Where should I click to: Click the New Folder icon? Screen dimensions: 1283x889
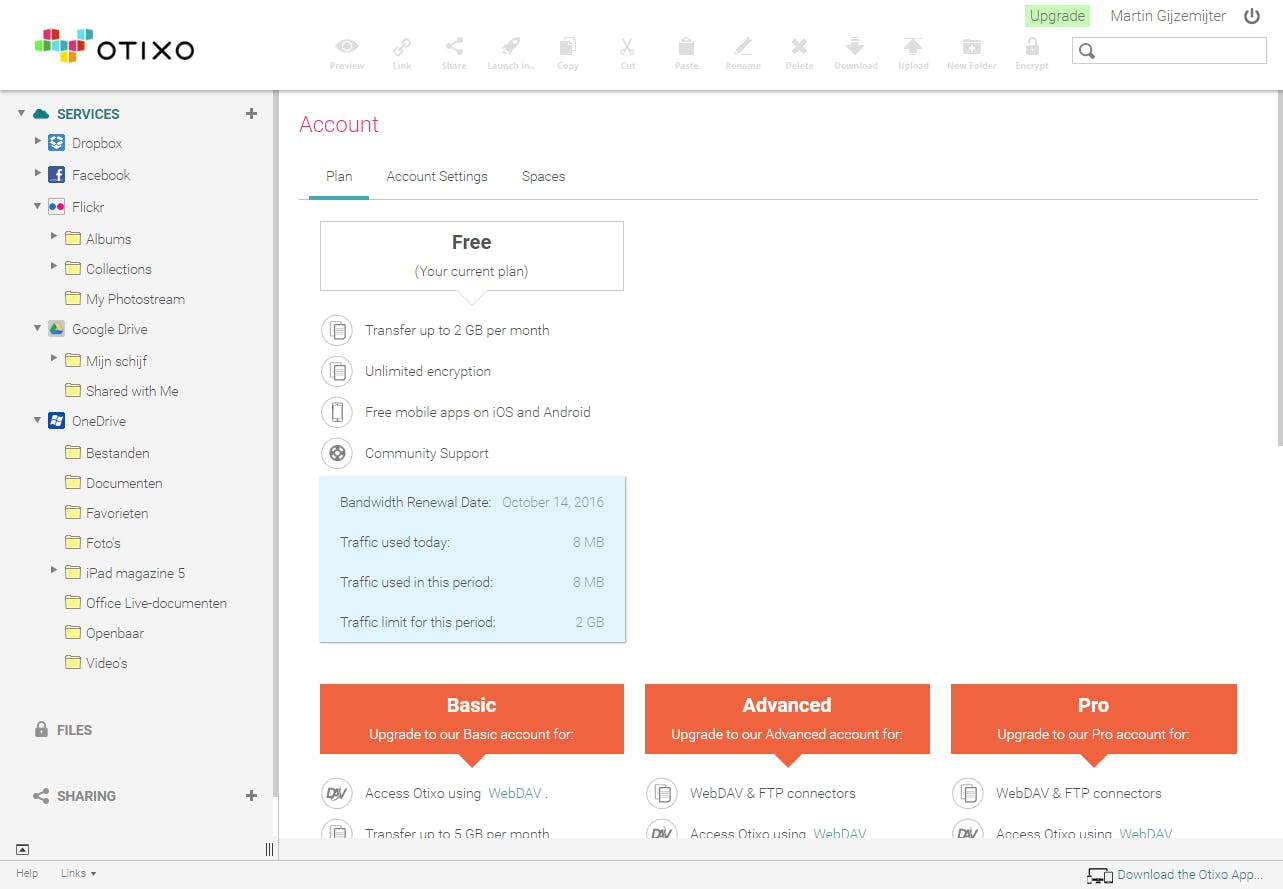pos(971,46)
